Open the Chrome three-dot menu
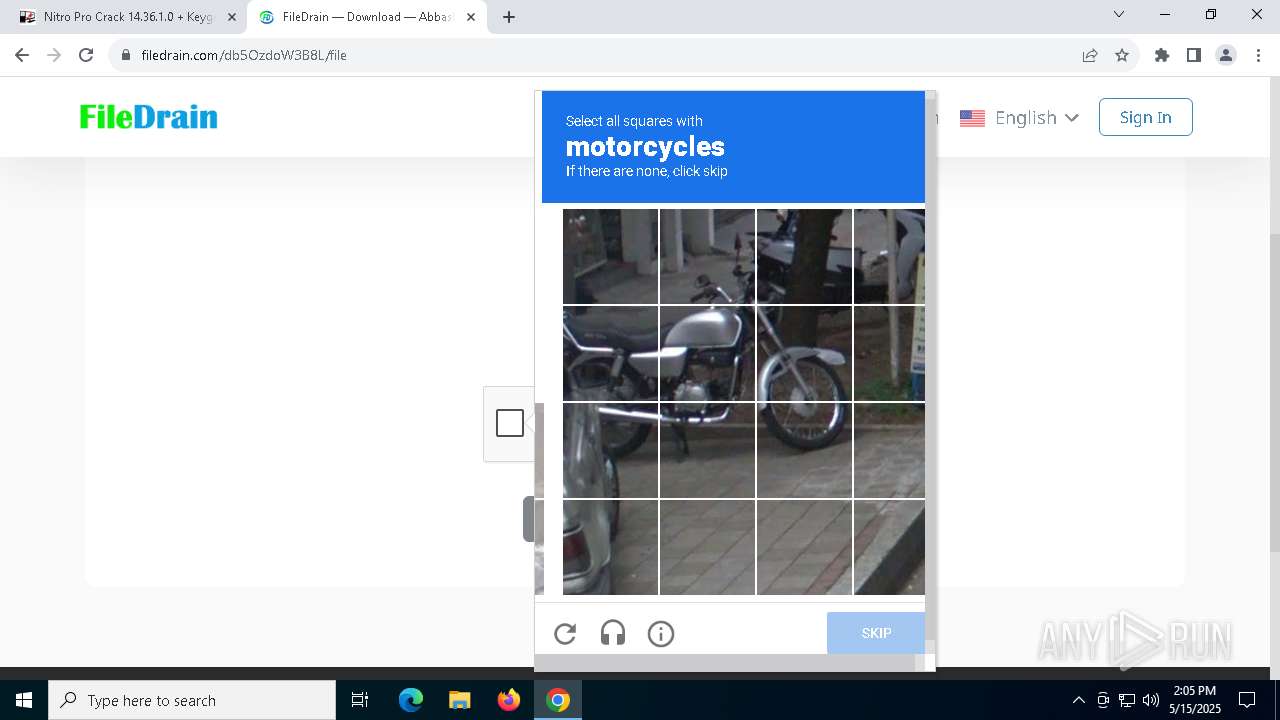Screen dimensions: 1280x720 coord(1258,55)
